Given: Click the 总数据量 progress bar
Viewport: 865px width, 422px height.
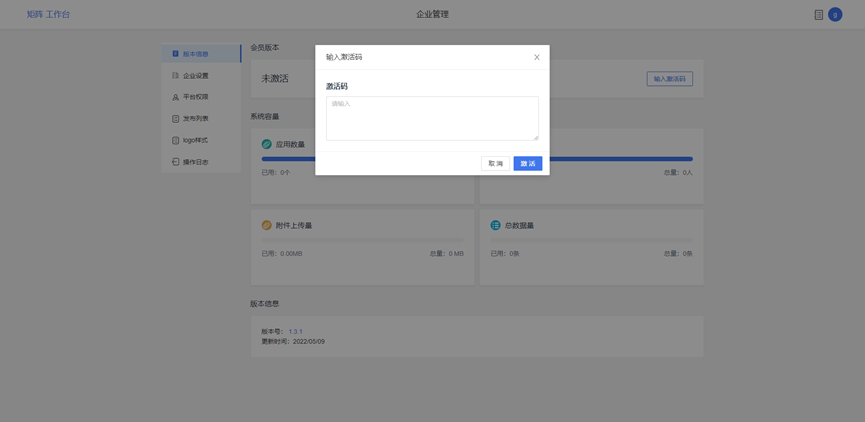Looking at the screenshot, I should (x=591, y=240).
